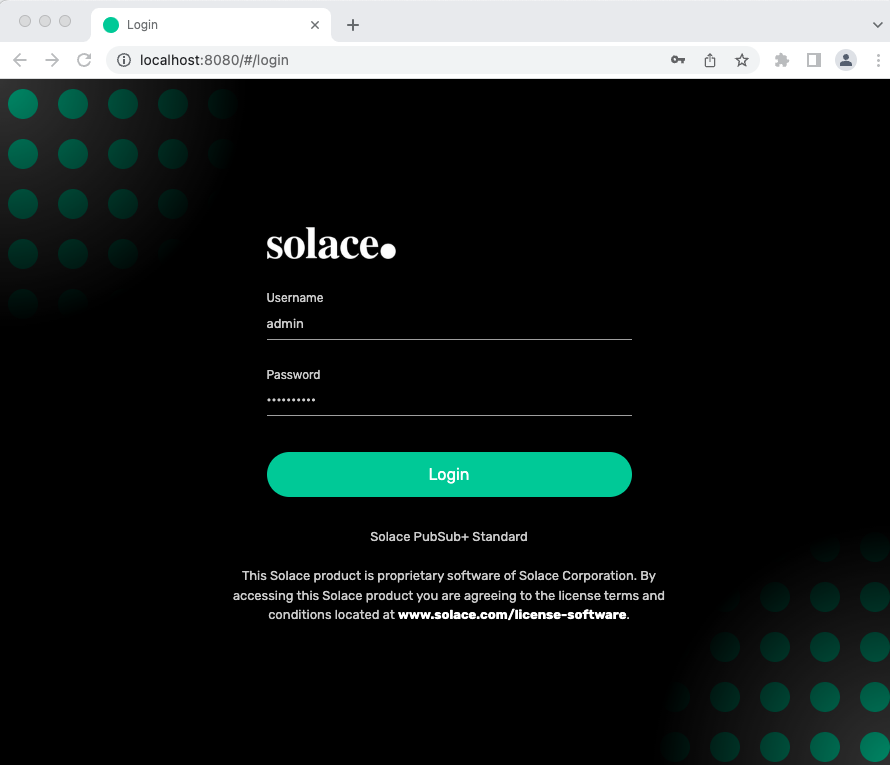
Task: Click the Solace logo above the login form
Action: [331, 242]
